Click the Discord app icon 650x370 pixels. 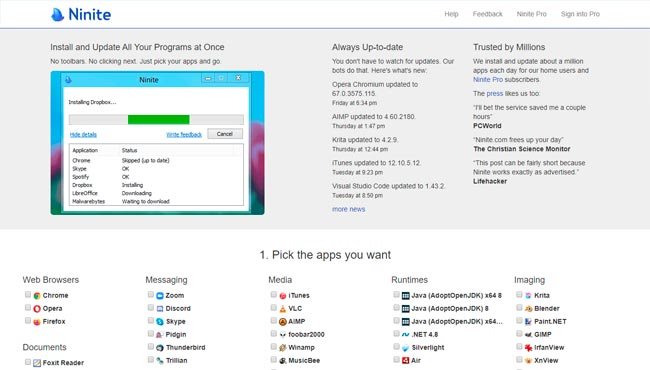[160, 309]
